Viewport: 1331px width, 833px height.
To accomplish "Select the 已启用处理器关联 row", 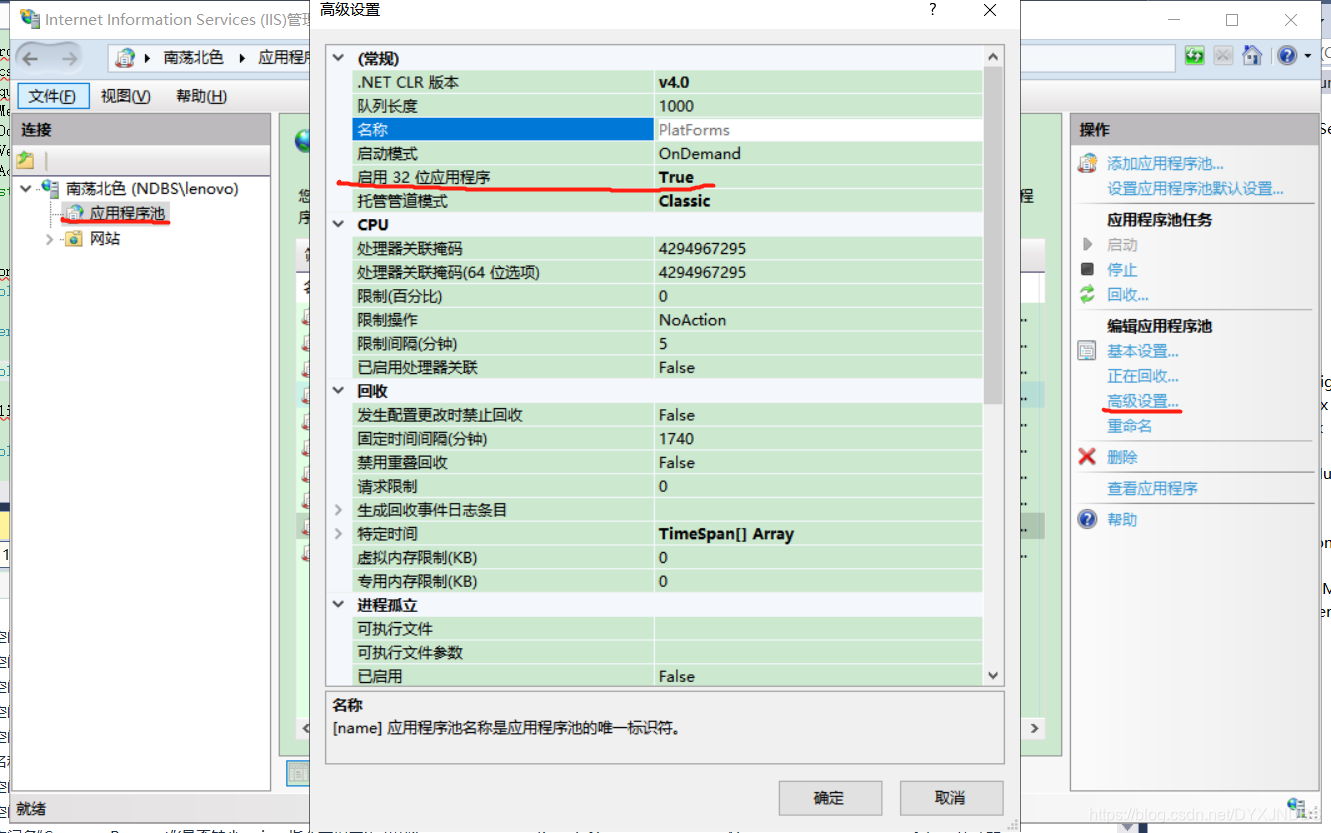I will (667, 368).
